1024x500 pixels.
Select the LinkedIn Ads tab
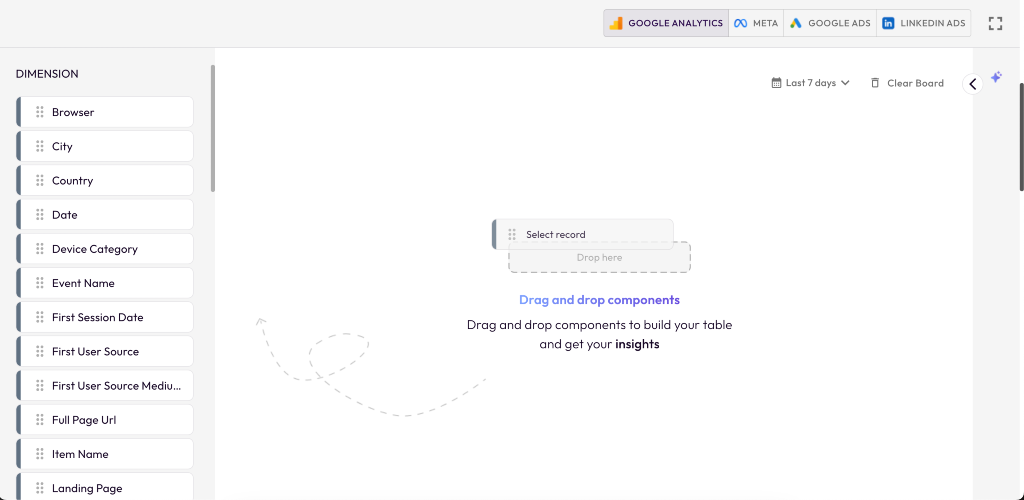[x=923, y=23]
